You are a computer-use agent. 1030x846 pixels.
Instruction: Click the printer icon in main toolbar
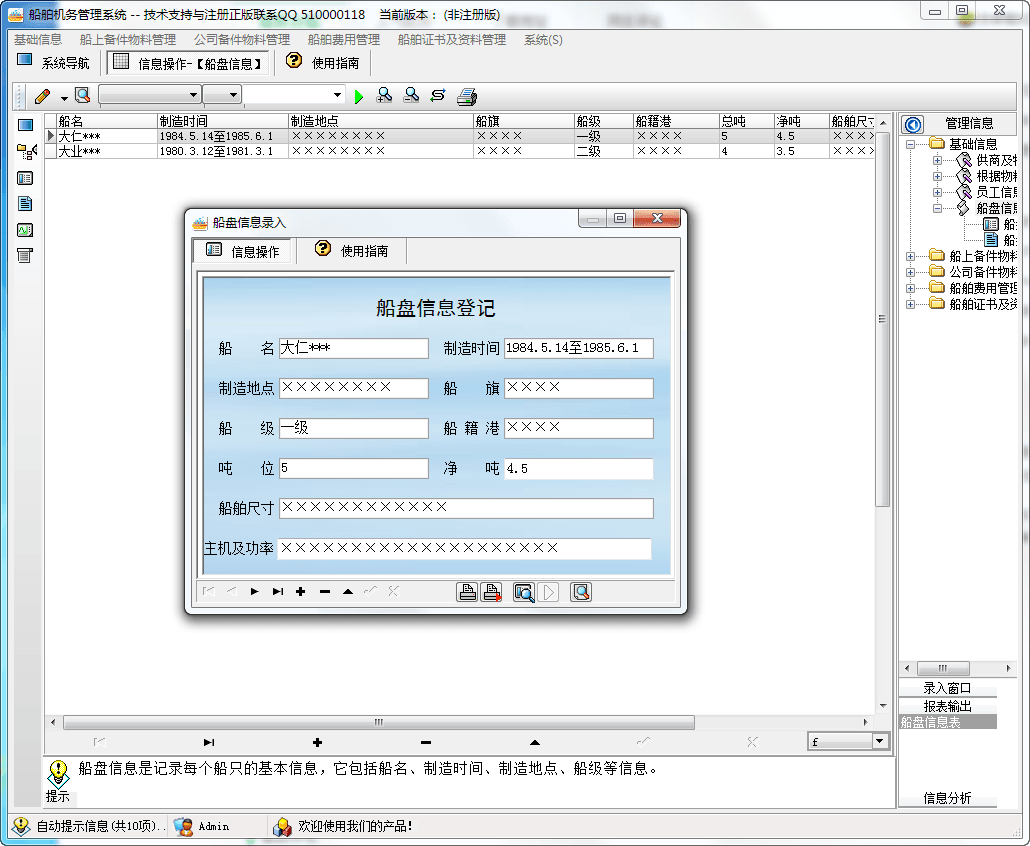tap(466, 96)
